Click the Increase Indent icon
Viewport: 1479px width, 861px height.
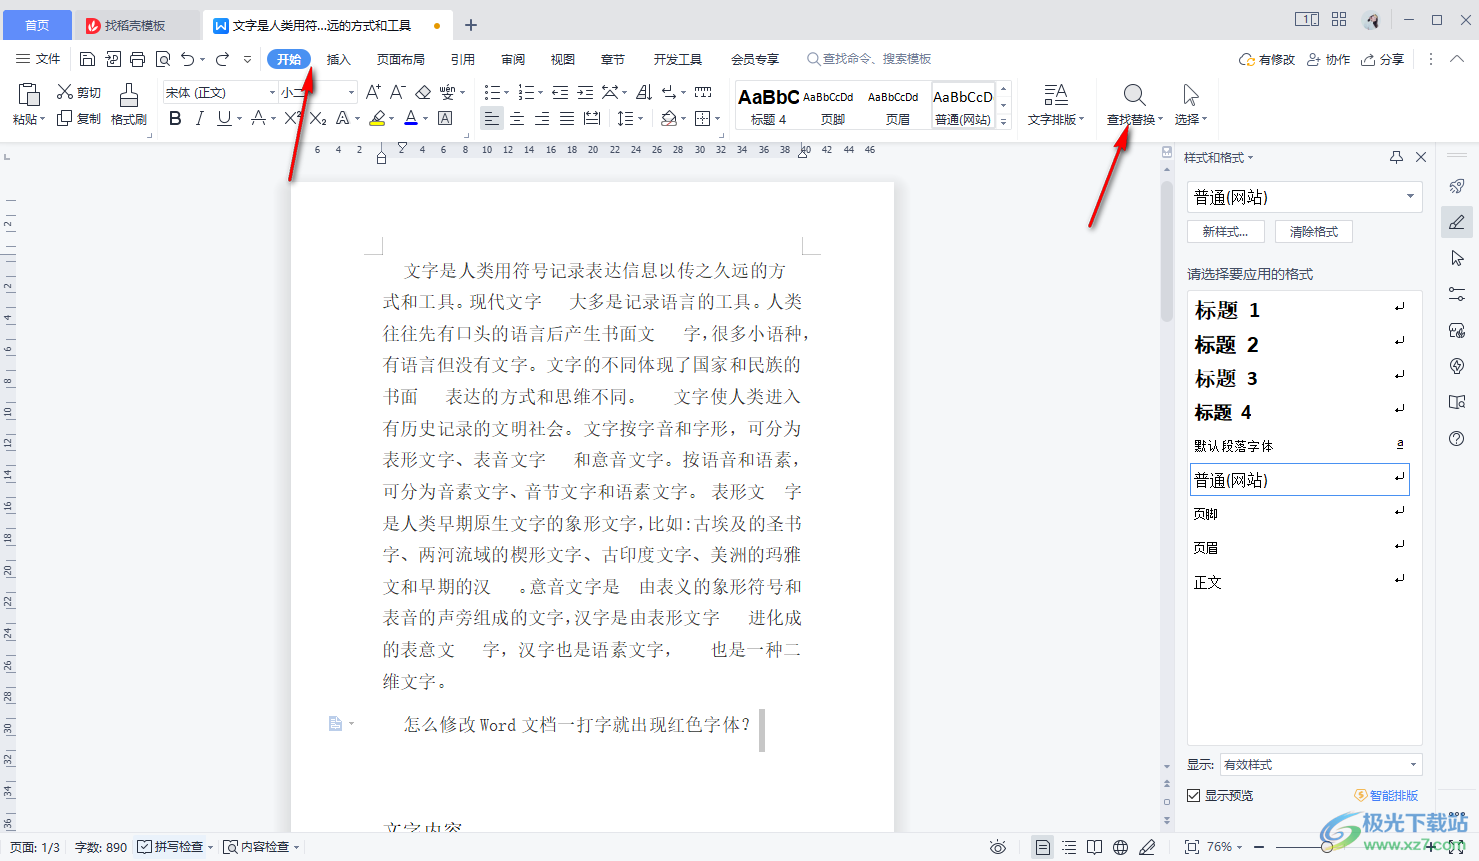585,92
